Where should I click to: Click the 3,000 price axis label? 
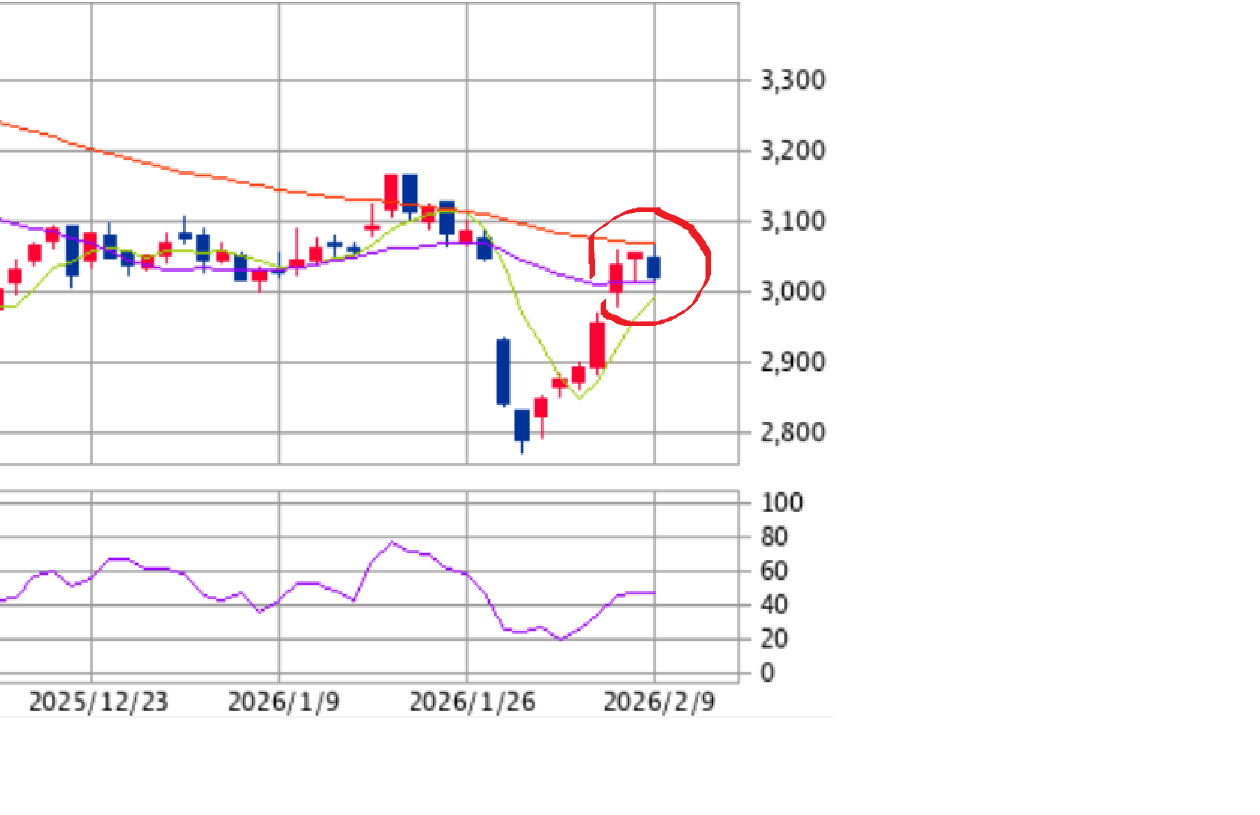point(792,292)
